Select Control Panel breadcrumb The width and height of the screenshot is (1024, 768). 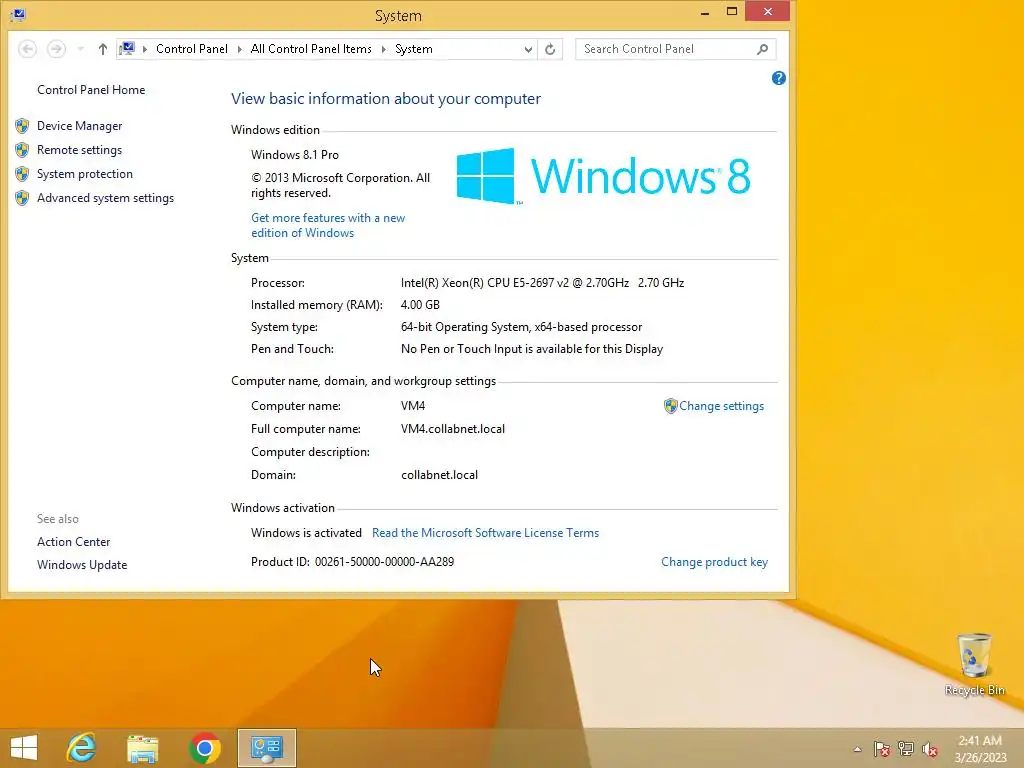[191, 49]
